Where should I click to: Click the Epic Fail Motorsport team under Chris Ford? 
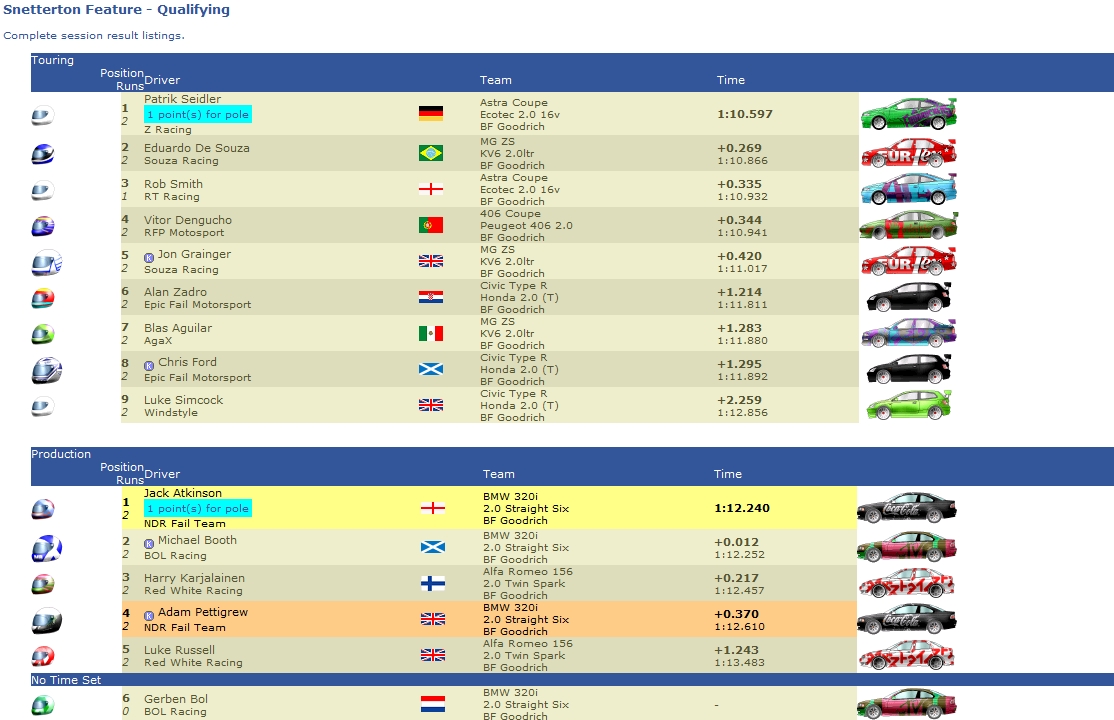click(198, 377)
